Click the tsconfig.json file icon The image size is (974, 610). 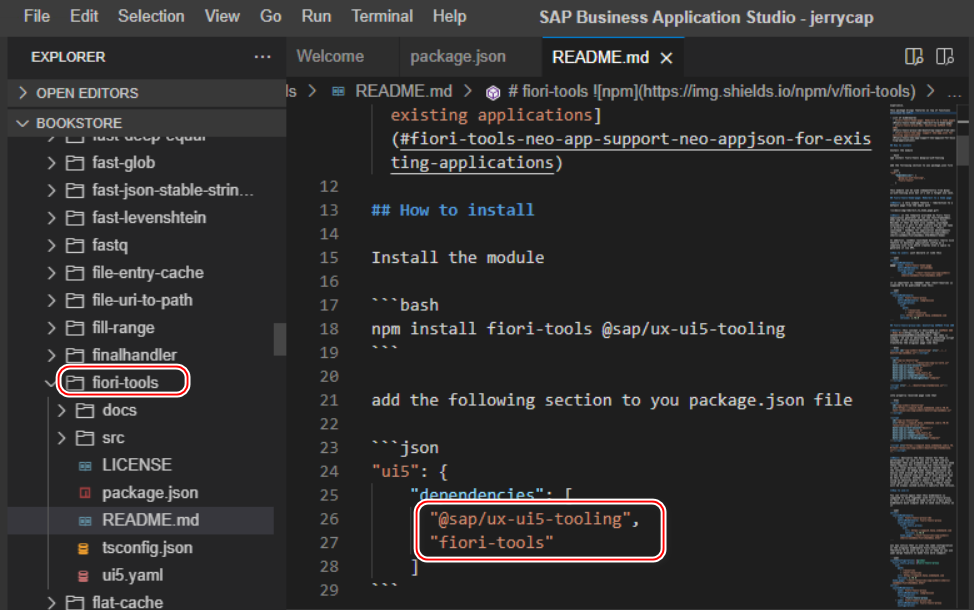pos(83,548)
